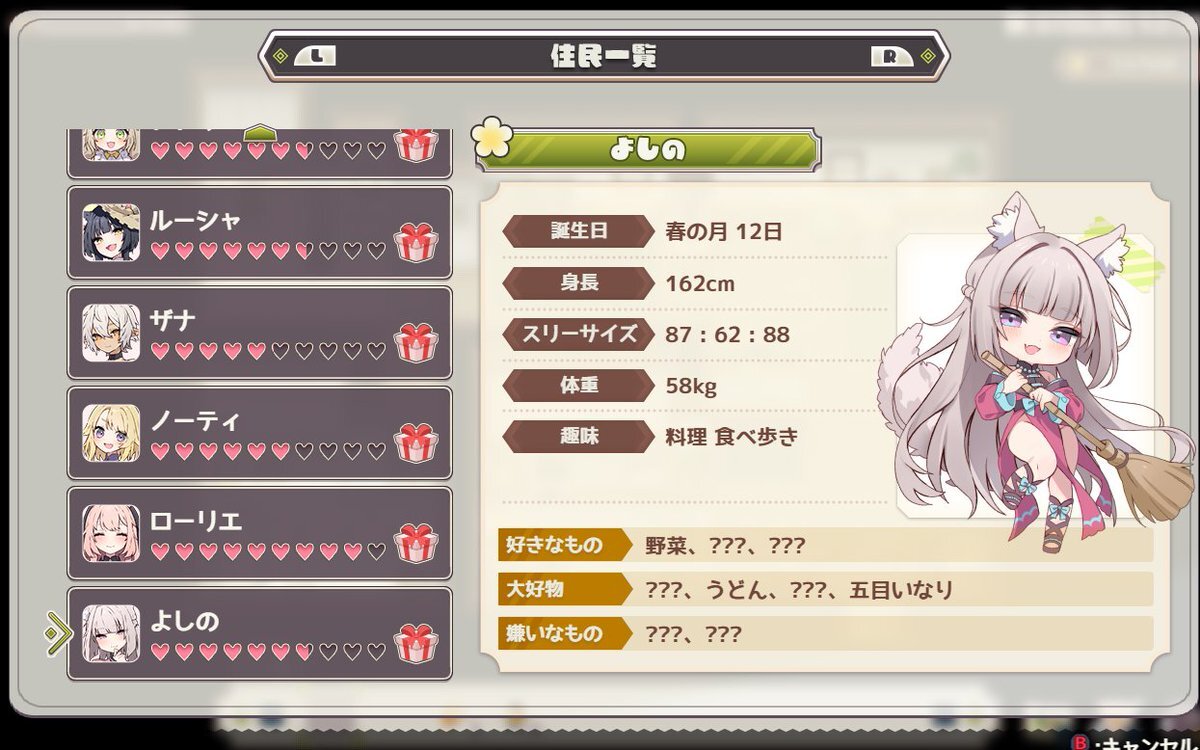The image size is (1200, 750).
Task: Open the ローリエ resident entry
Action: point(259,533)
